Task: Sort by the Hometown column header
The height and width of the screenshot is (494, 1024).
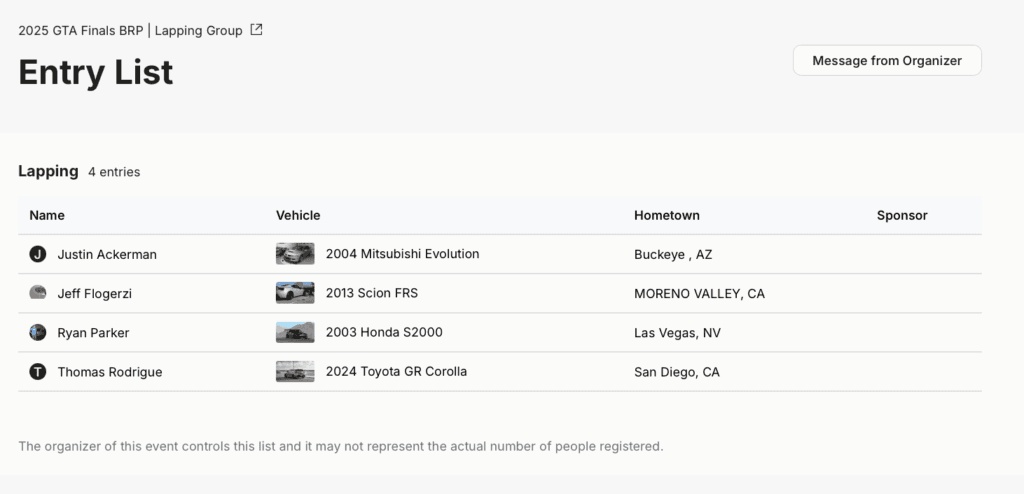Action: [x=666, y=215]
